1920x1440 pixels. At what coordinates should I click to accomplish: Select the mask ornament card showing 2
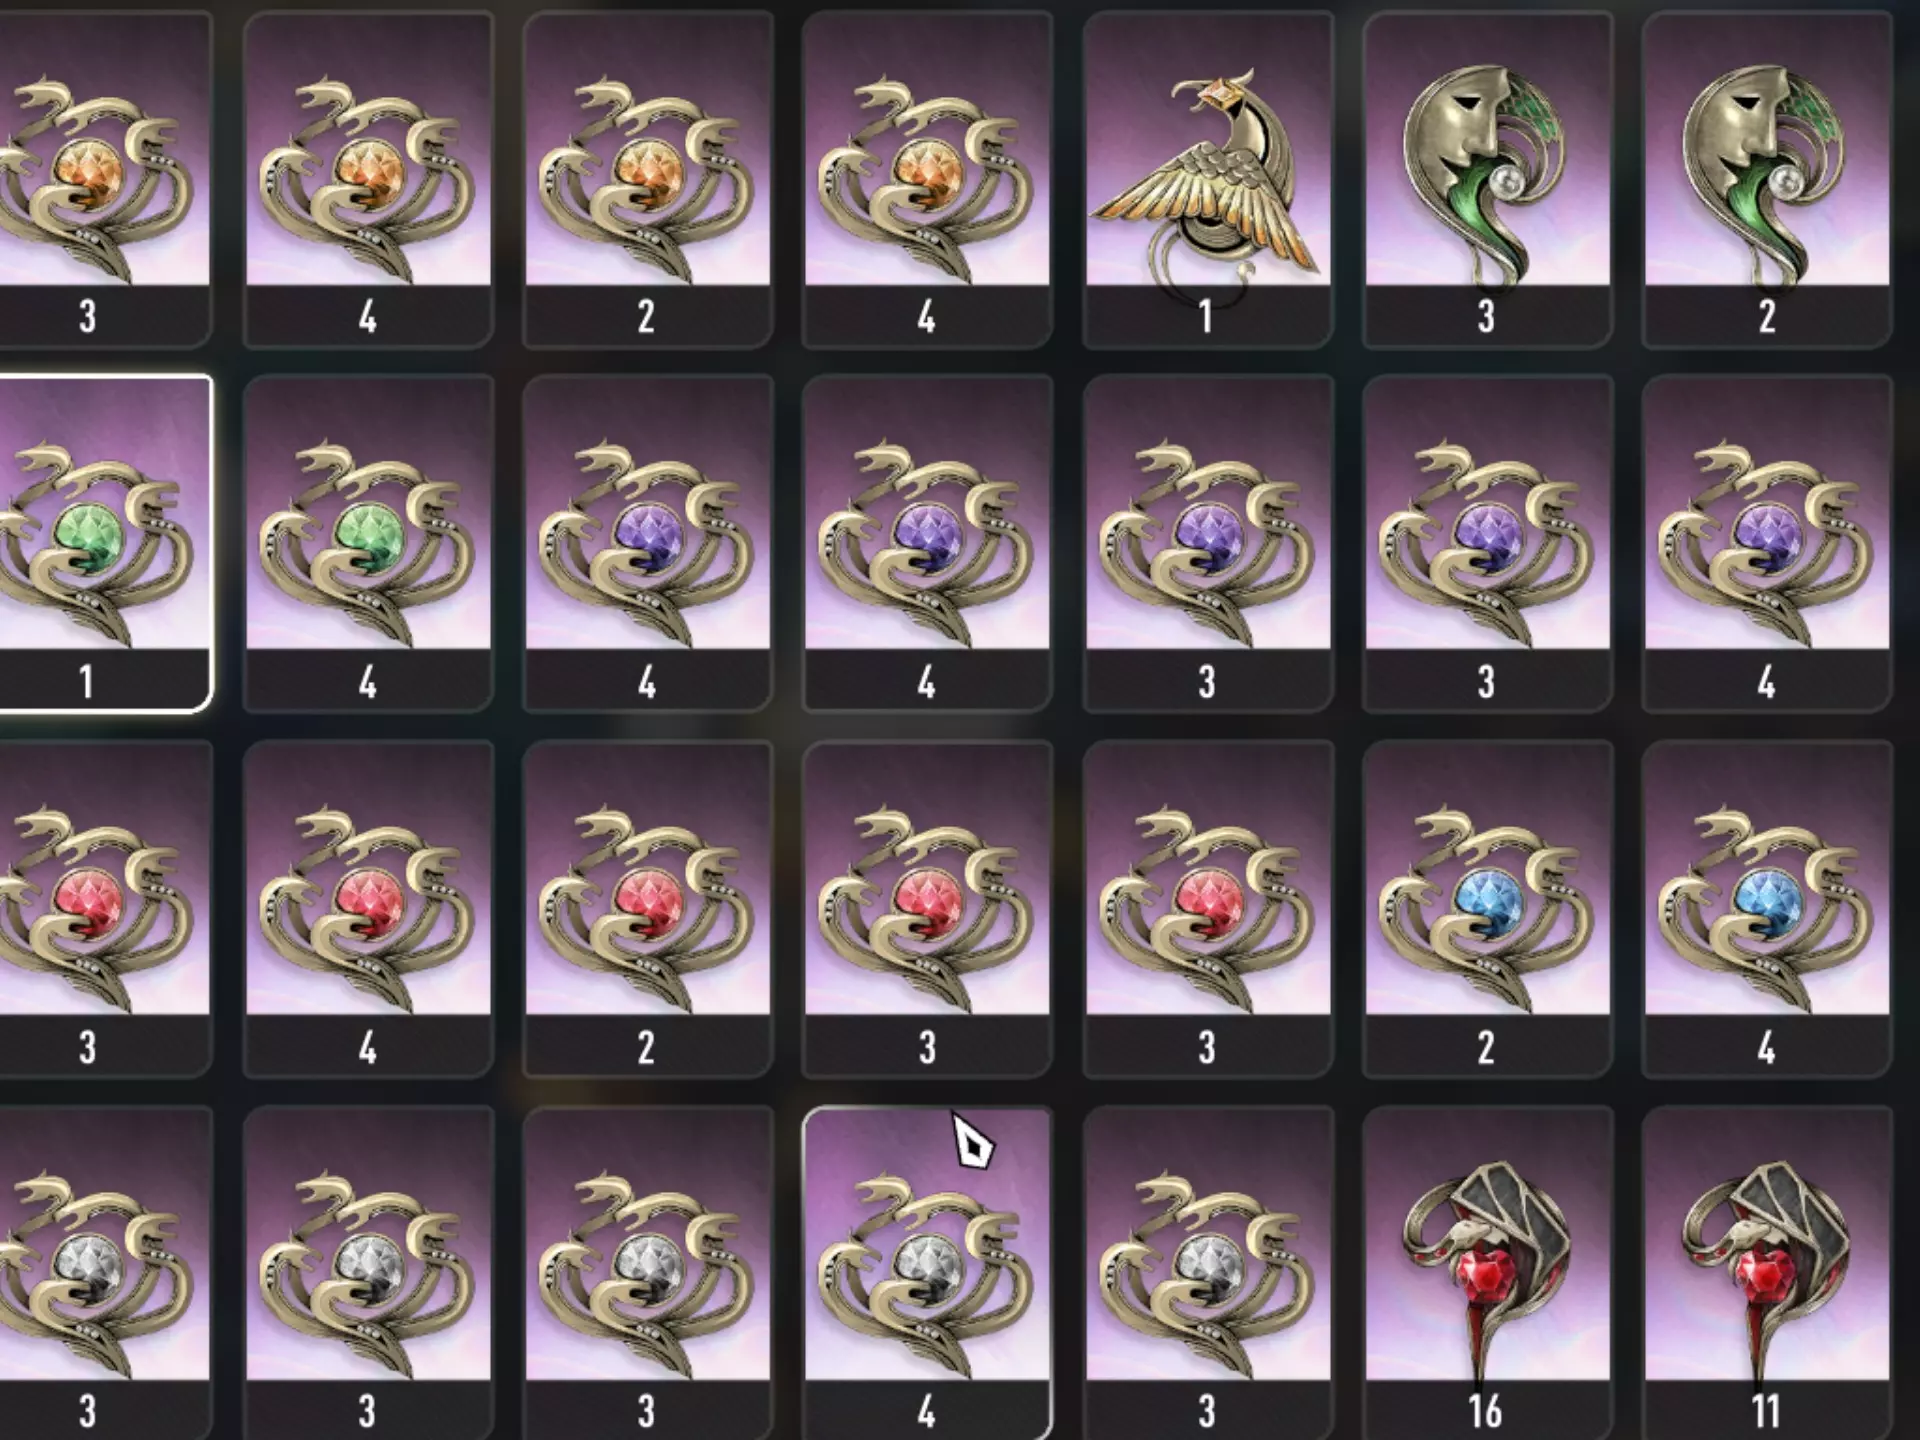pos(1767,180)
